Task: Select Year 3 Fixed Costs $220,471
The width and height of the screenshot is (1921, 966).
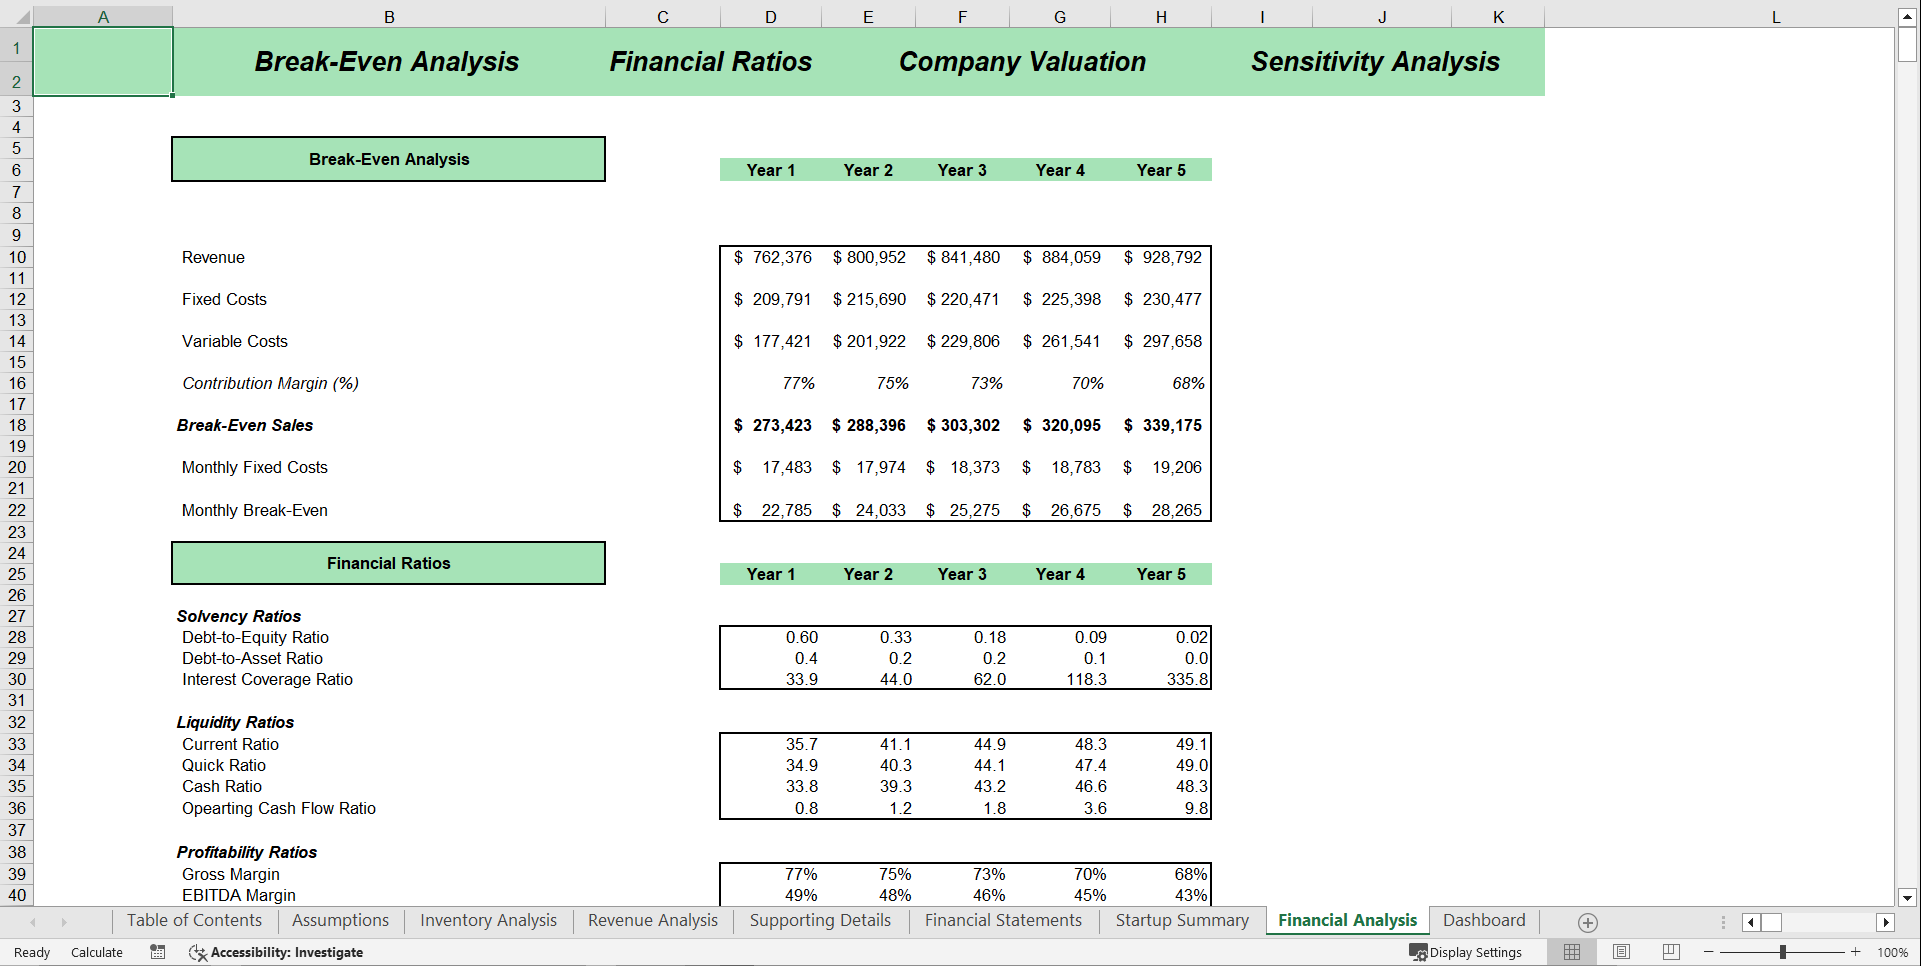Action: pyautogui.click(x=962, y=299)
